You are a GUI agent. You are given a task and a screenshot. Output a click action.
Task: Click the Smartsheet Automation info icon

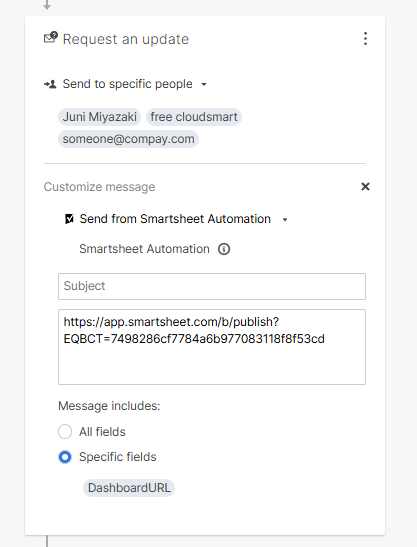coord(224,249)
